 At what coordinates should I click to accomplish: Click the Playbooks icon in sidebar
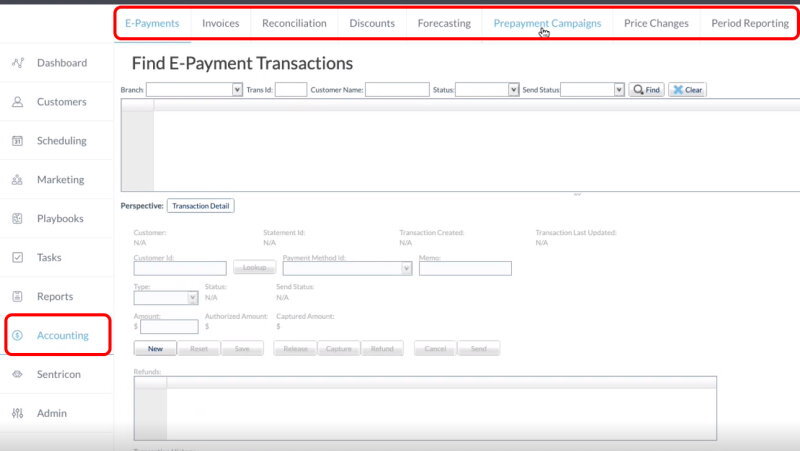pos(18,219)
